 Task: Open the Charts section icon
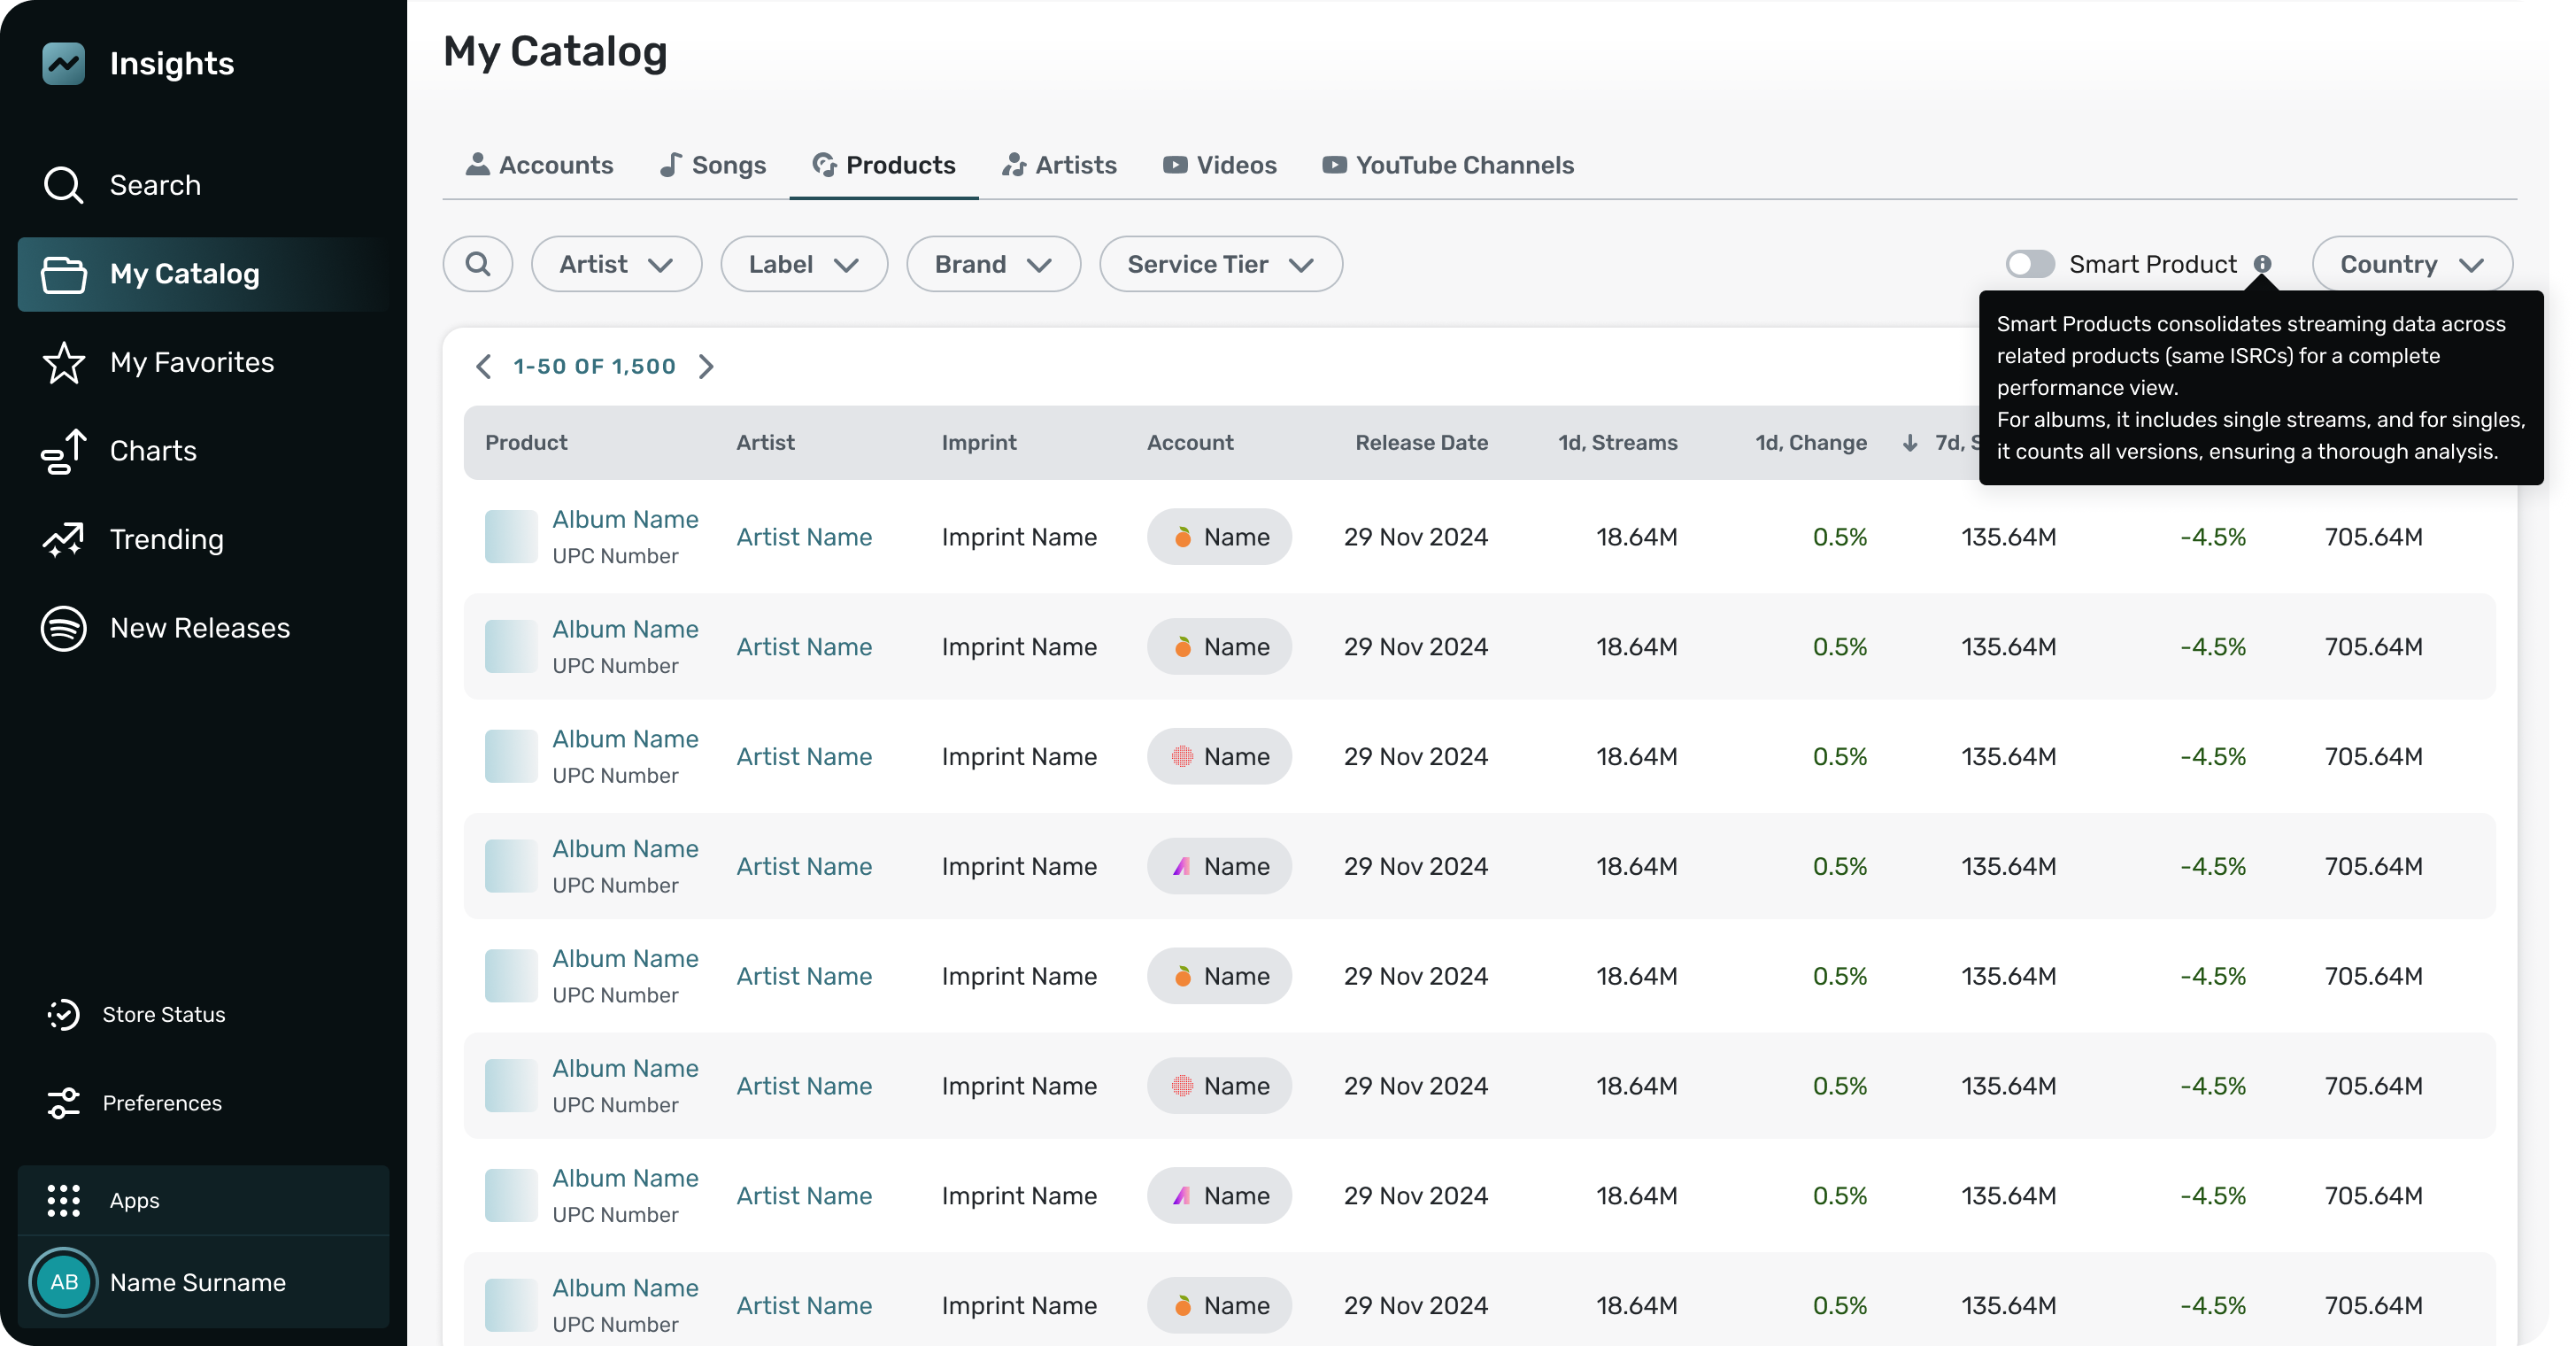tap(63, 451)
